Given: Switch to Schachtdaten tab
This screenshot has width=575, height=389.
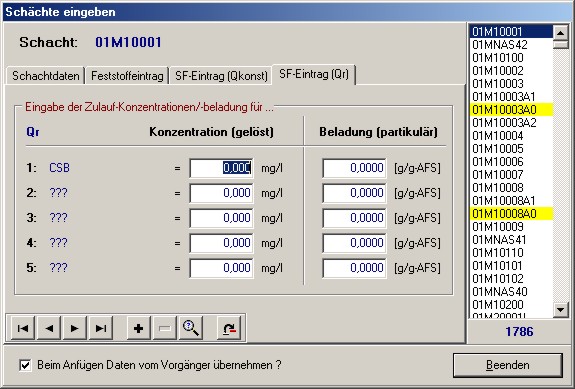Looking at the screenshot, I should tap(45, 76).
